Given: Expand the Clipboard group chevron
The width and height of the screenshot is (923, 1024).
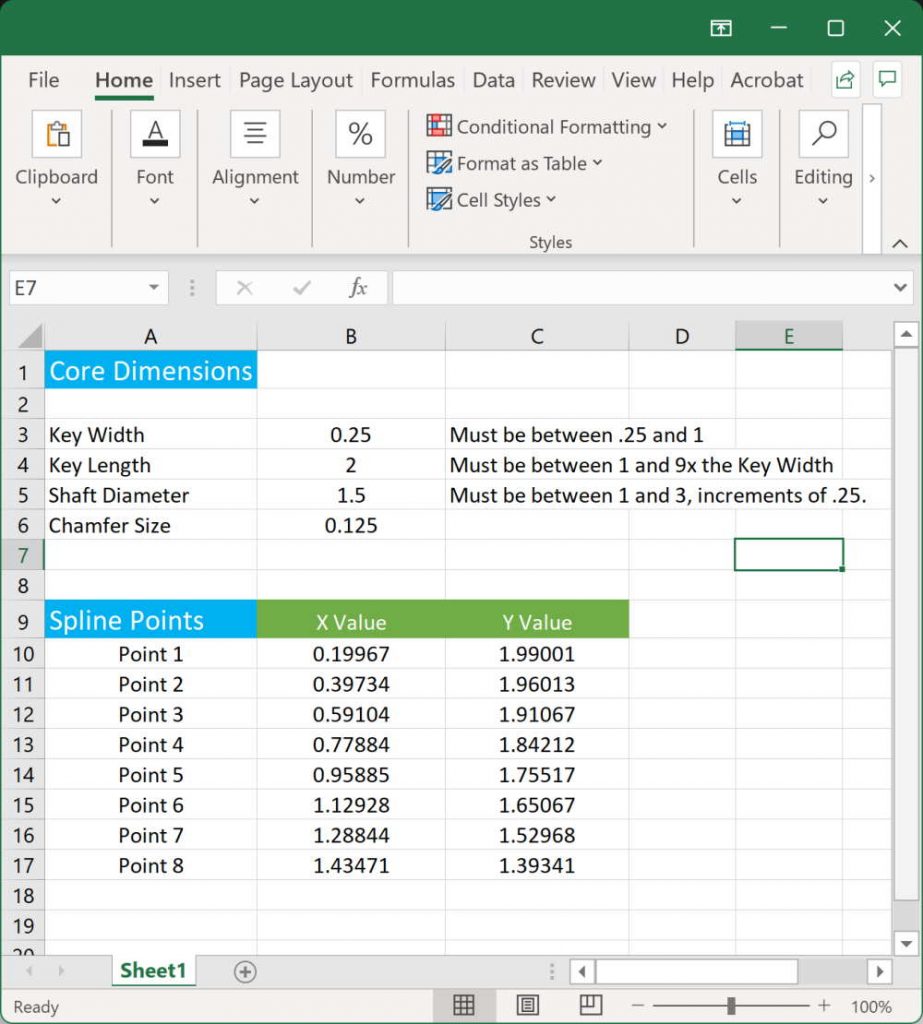Looking at the screenshot, I should click(x=56, y=201).
